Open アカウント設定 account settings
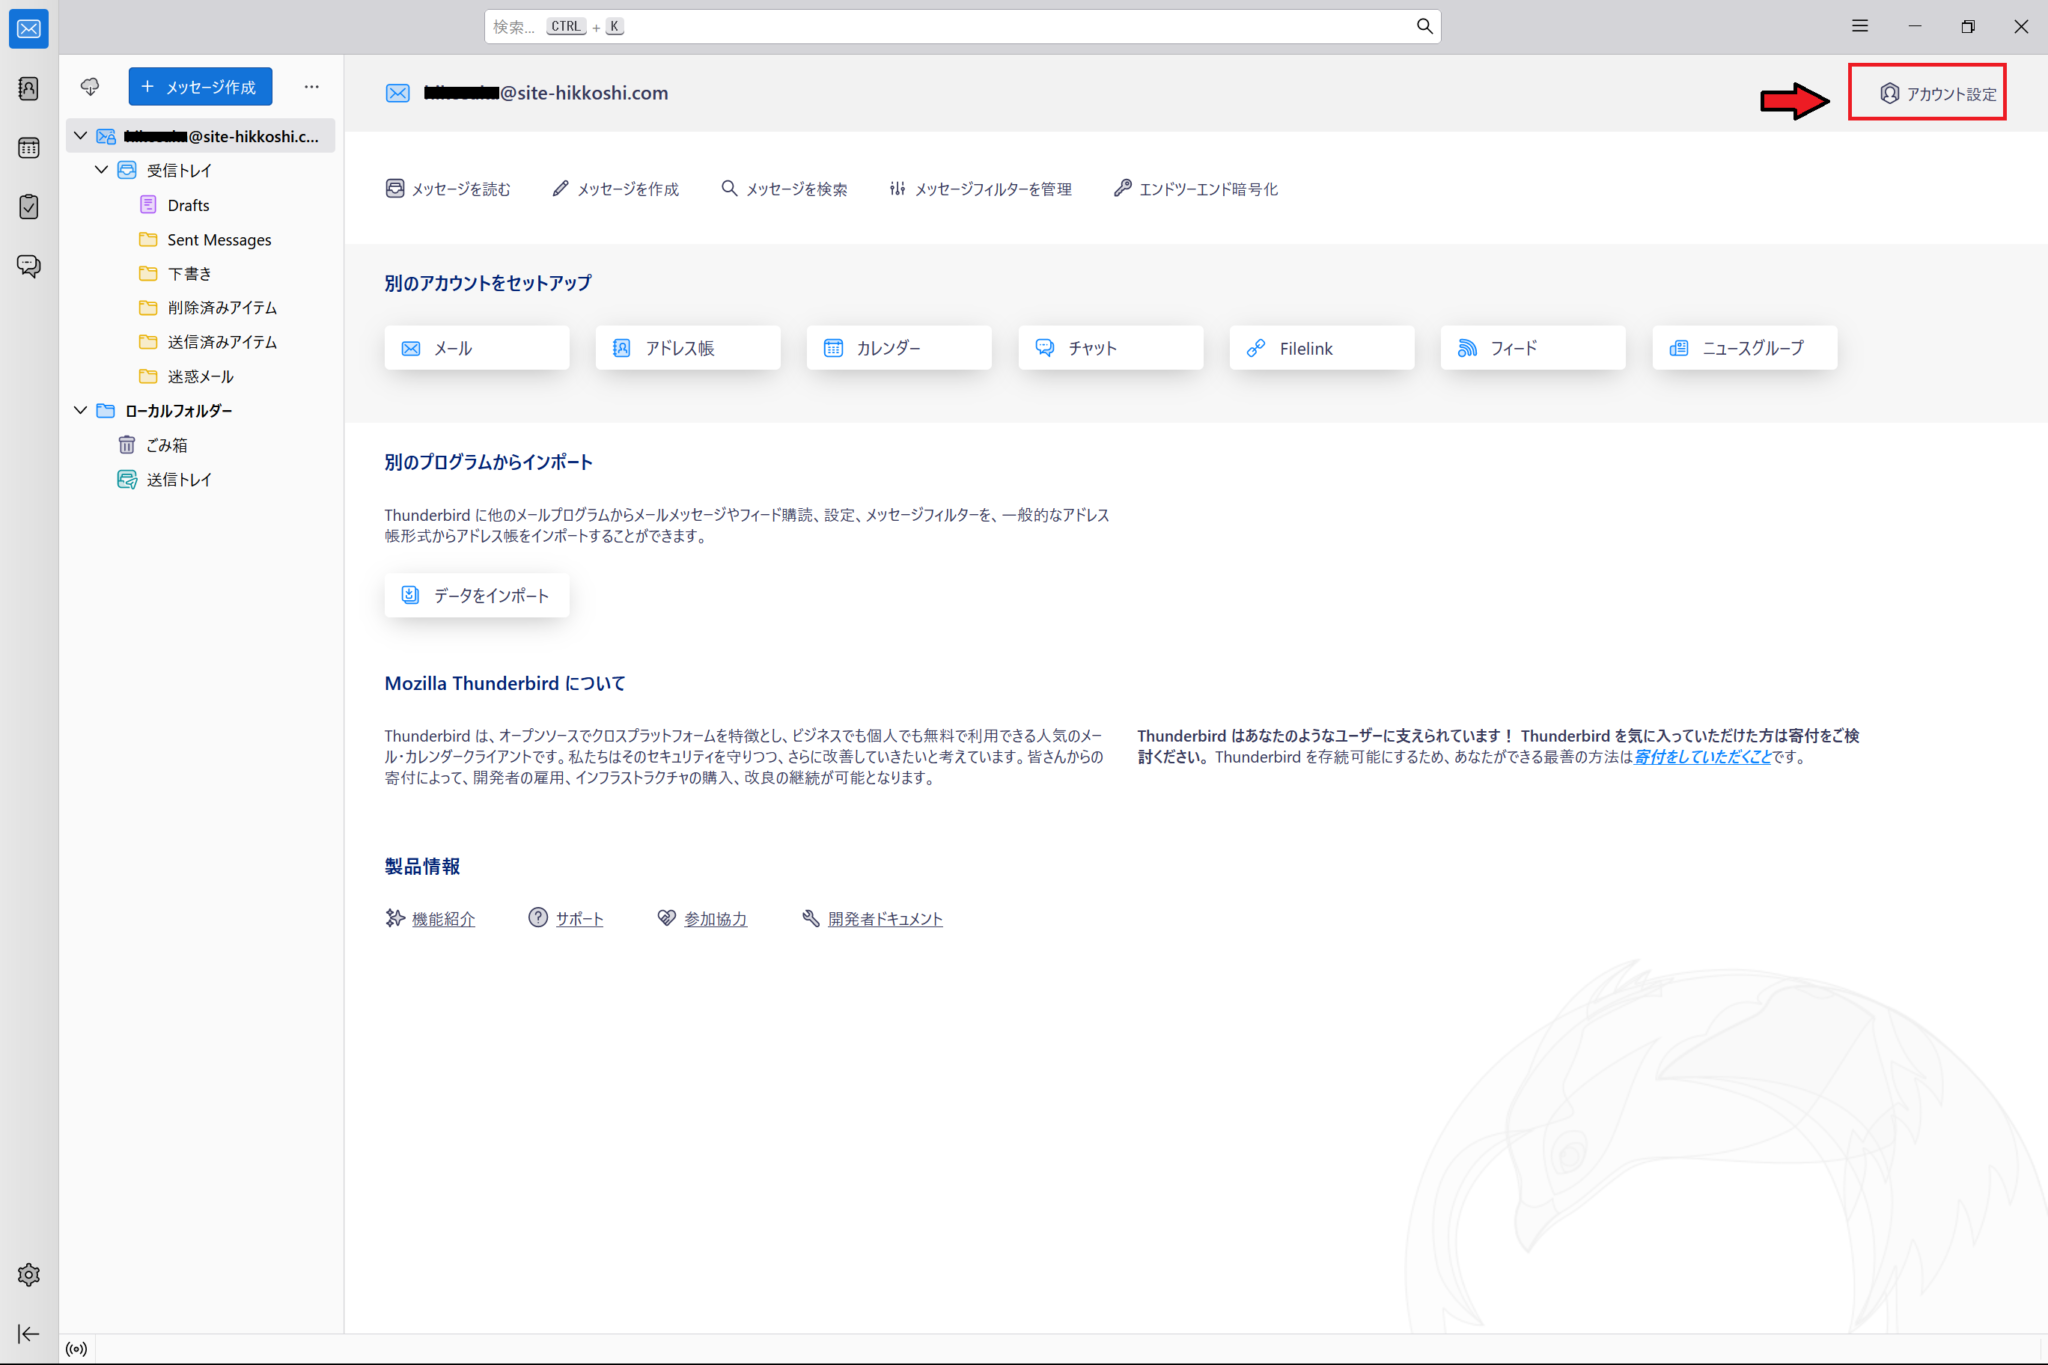The image size is (2048, 1365). [x=1937, y=93]
